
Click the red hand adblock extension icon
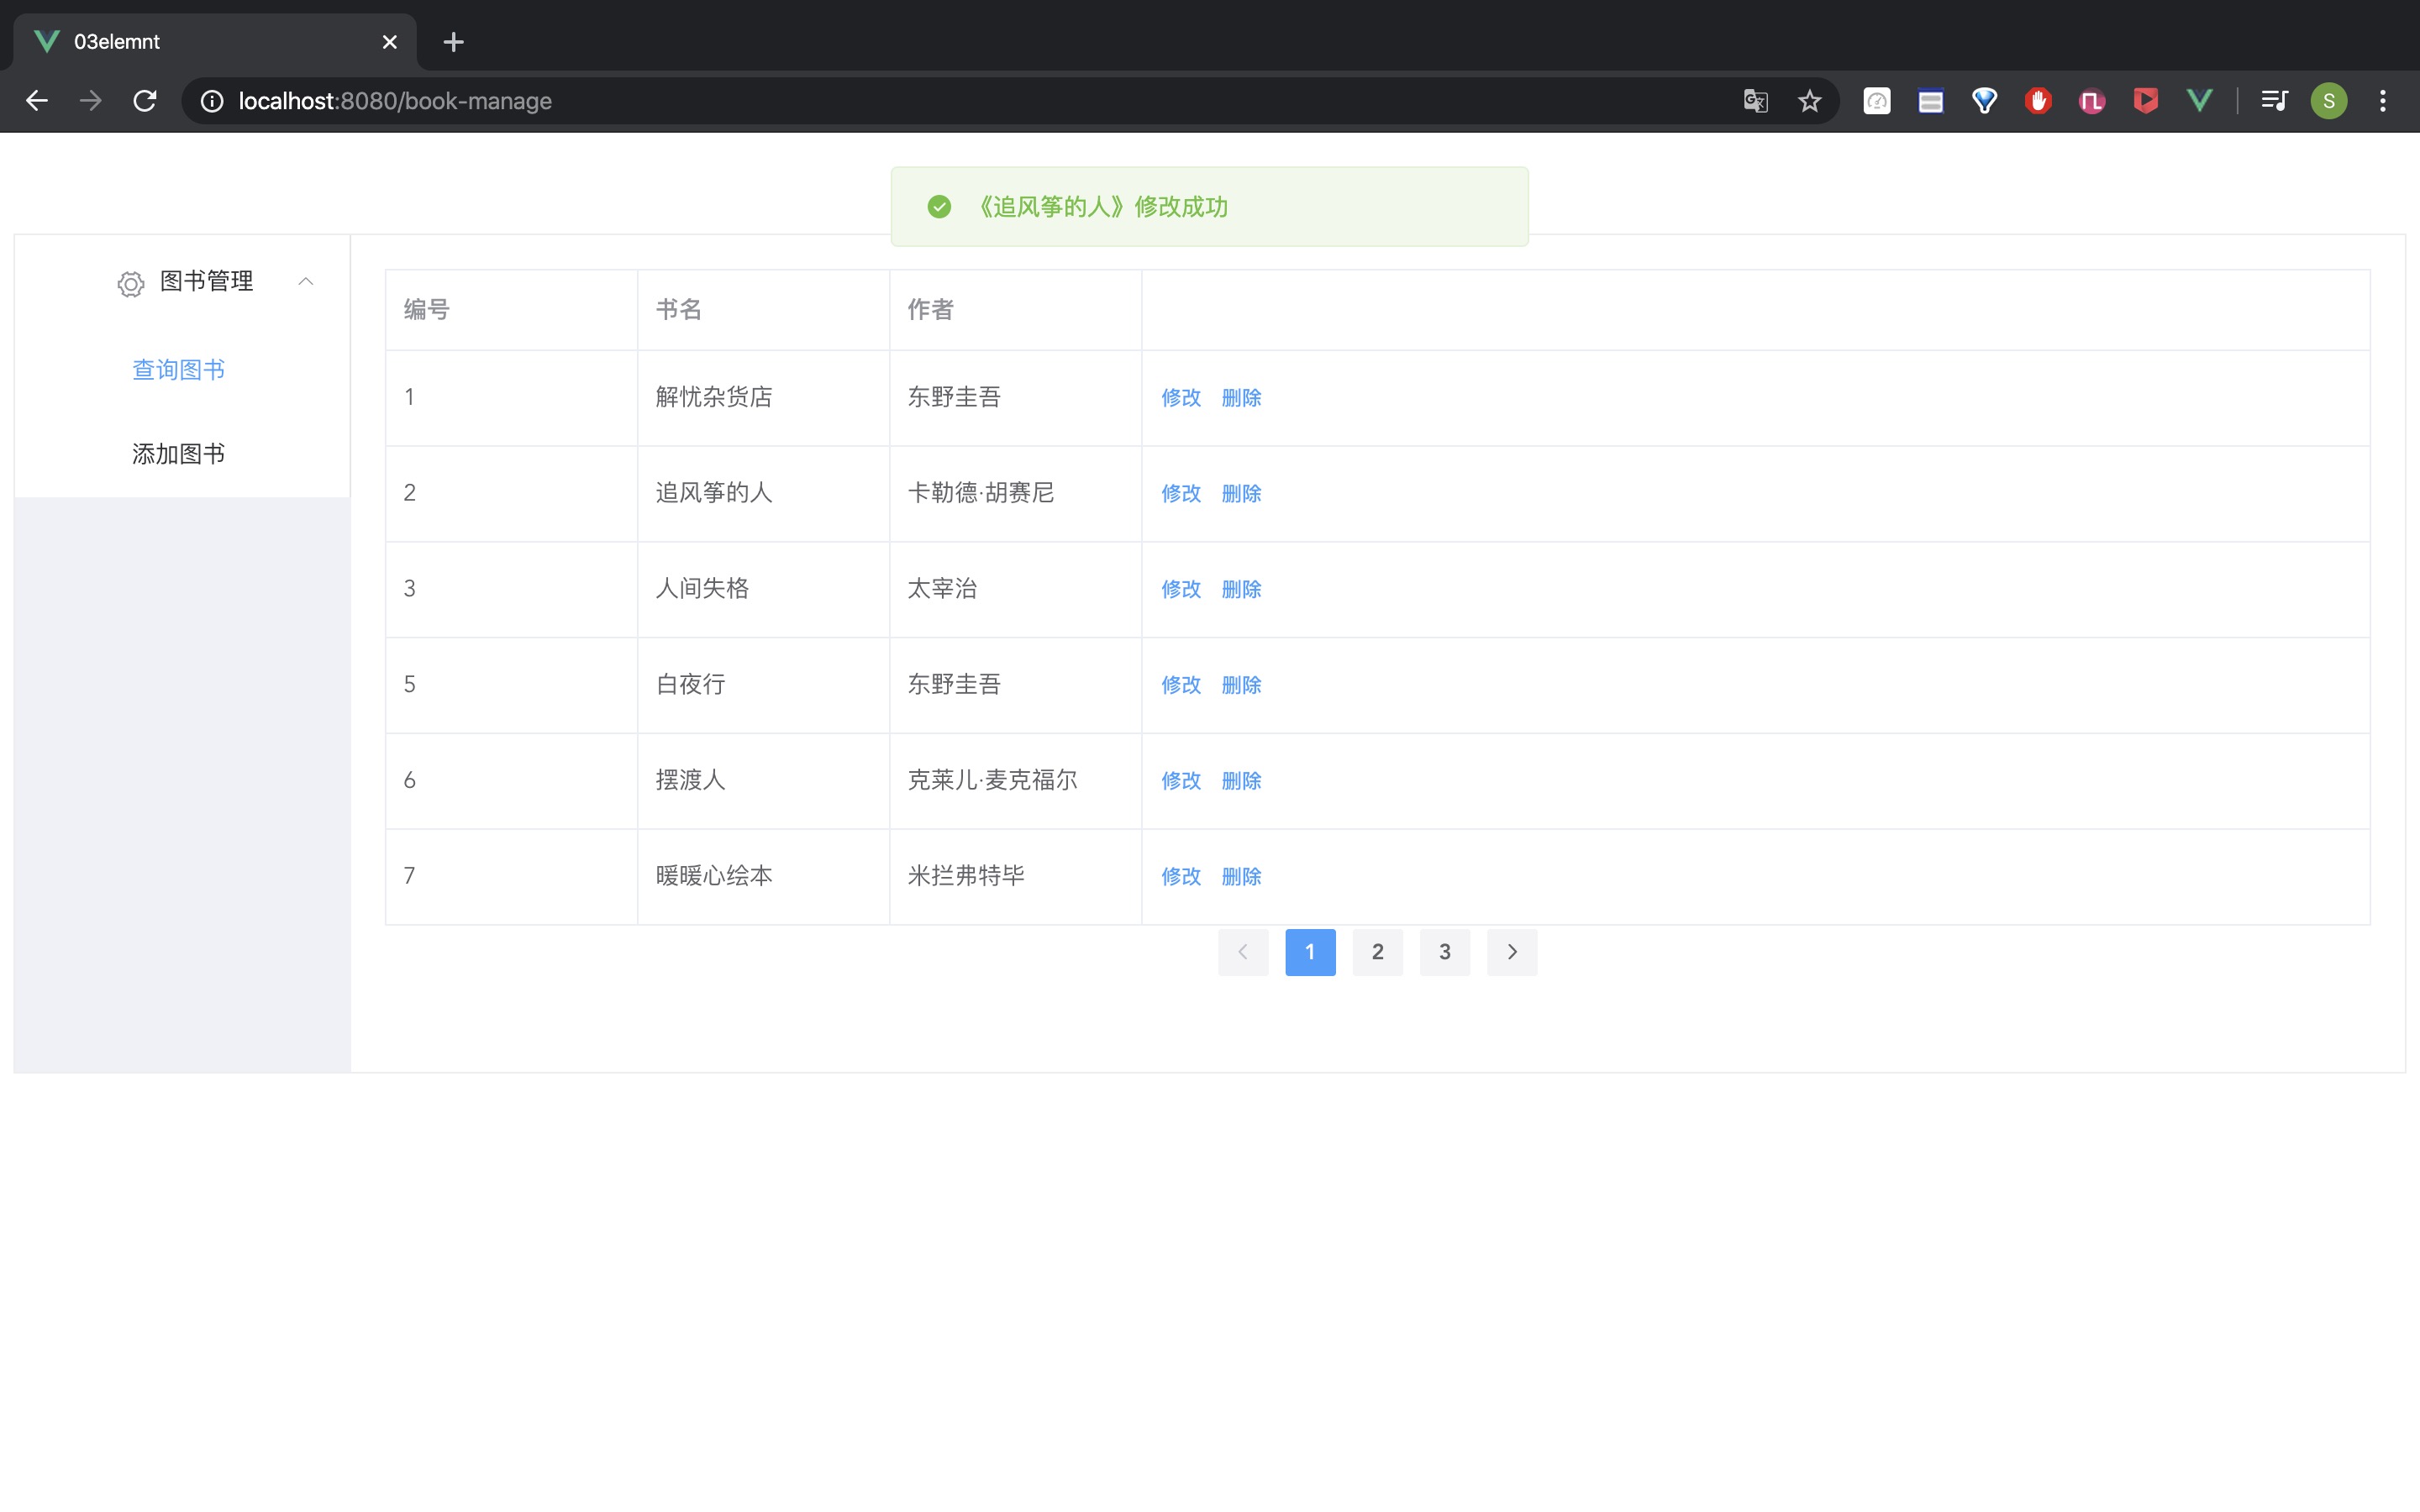(2038, 101)
